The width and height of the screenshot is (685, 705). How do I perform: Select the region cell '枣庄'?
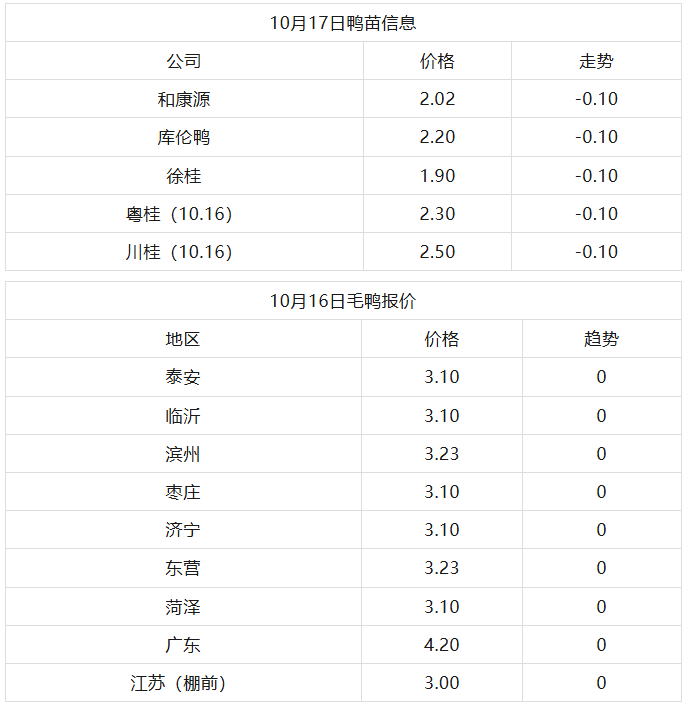point(182,492)
